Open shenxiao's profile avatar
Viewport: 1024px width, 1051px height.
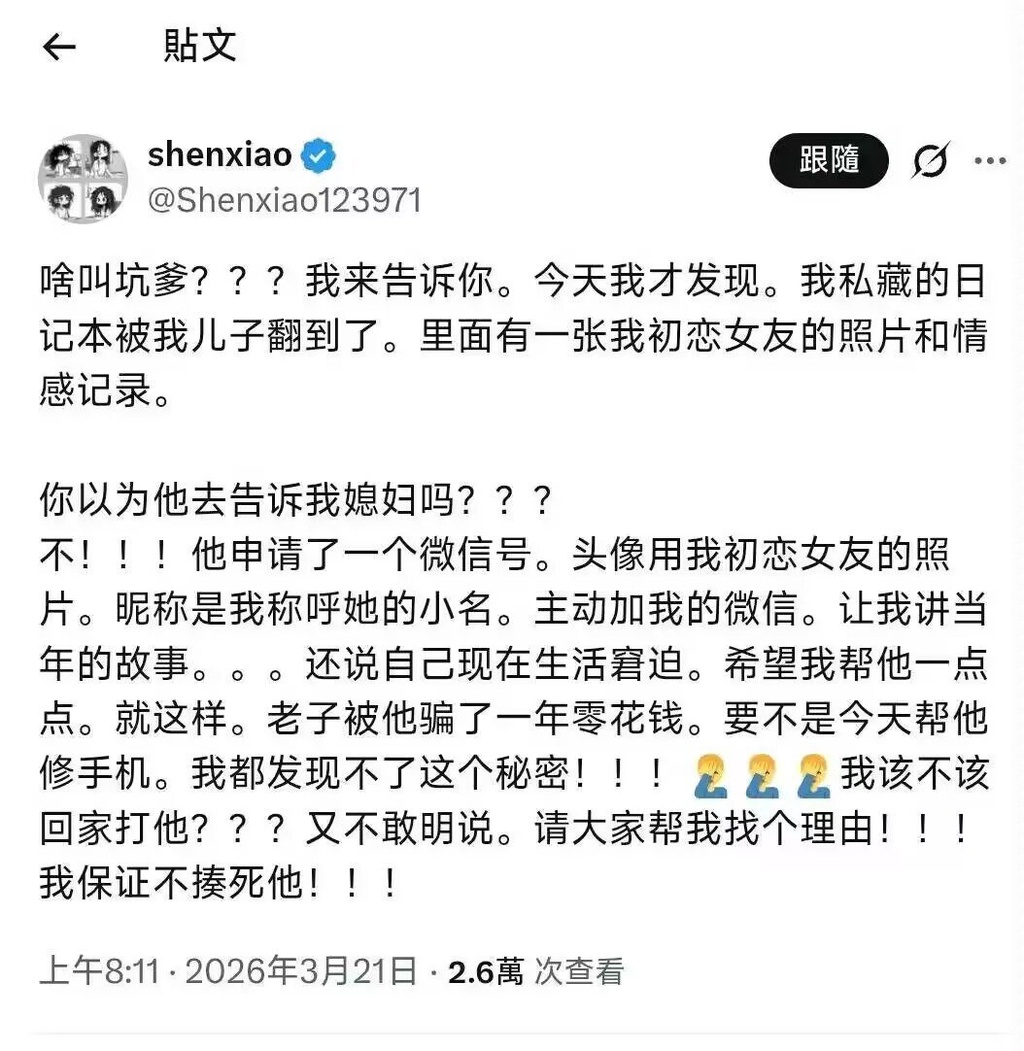[83, 178]
